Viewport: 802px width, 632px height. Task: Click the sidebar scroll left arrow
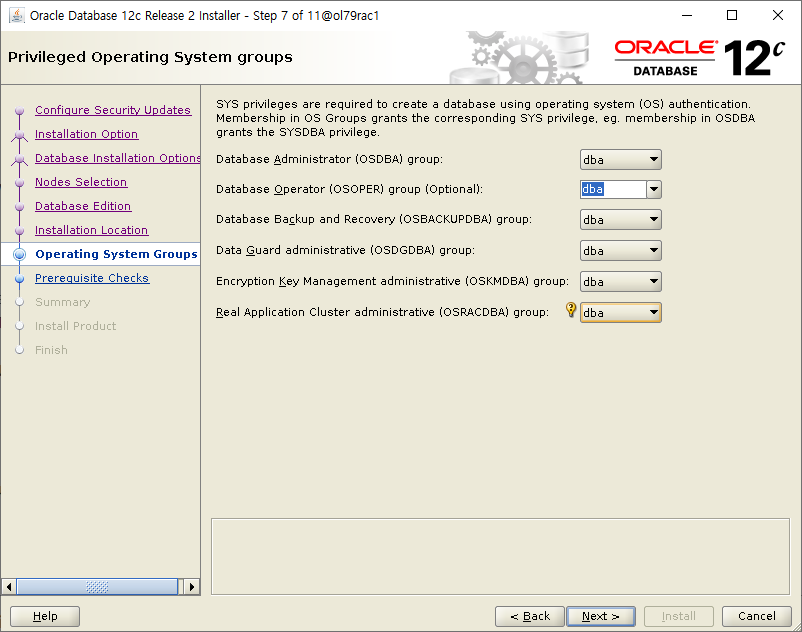9,586
